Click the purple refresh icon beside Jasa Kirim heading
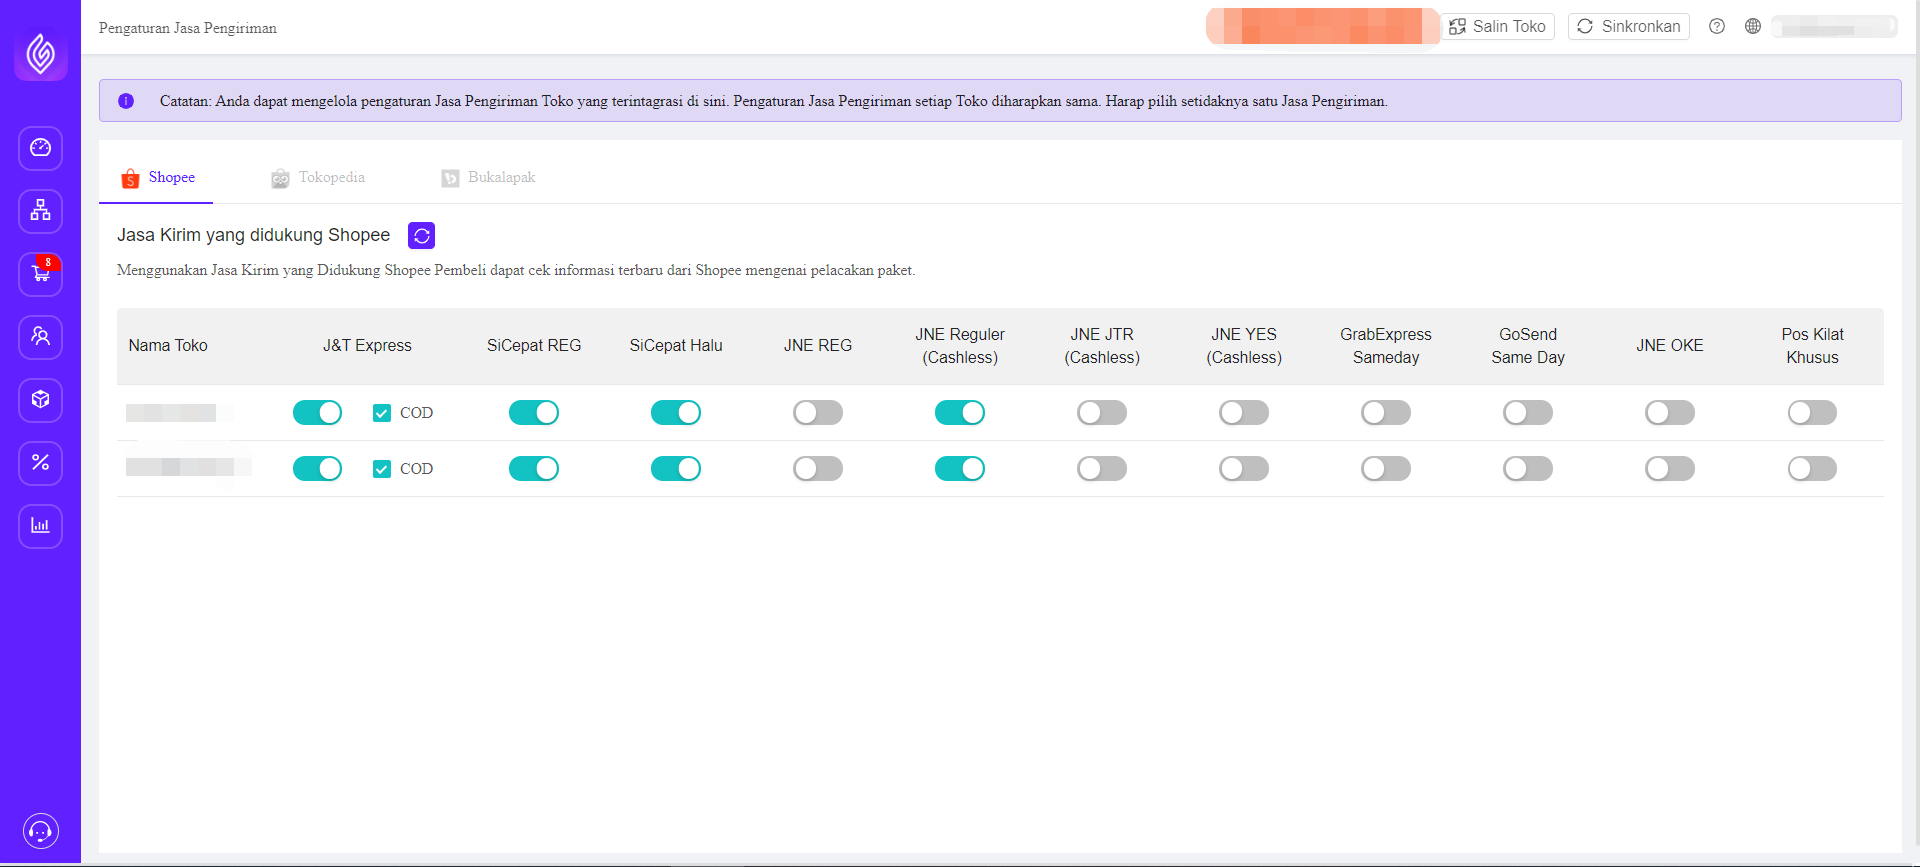Image resolution: width=1920 pixels, height=867 pixels. pyautogui.click(x=422, y=236)
